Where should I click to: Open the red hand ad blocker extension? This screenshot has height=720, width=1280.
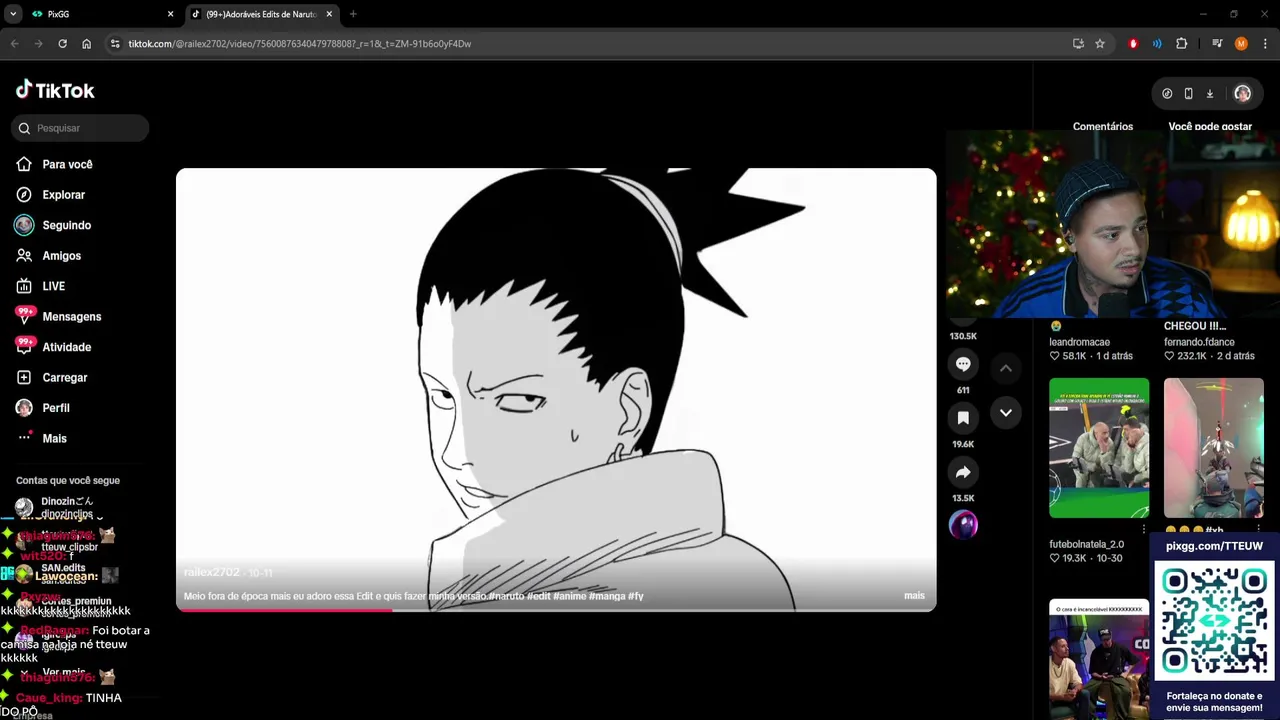coord(1133,44)
